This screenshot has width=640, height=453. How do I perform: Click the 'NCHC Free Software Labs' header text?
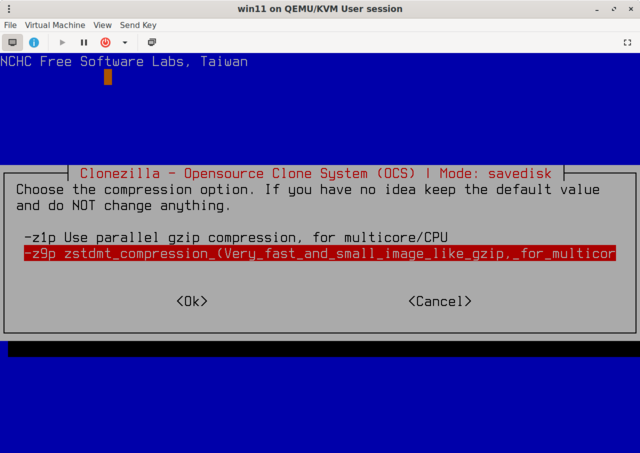(x=124, y=61)
